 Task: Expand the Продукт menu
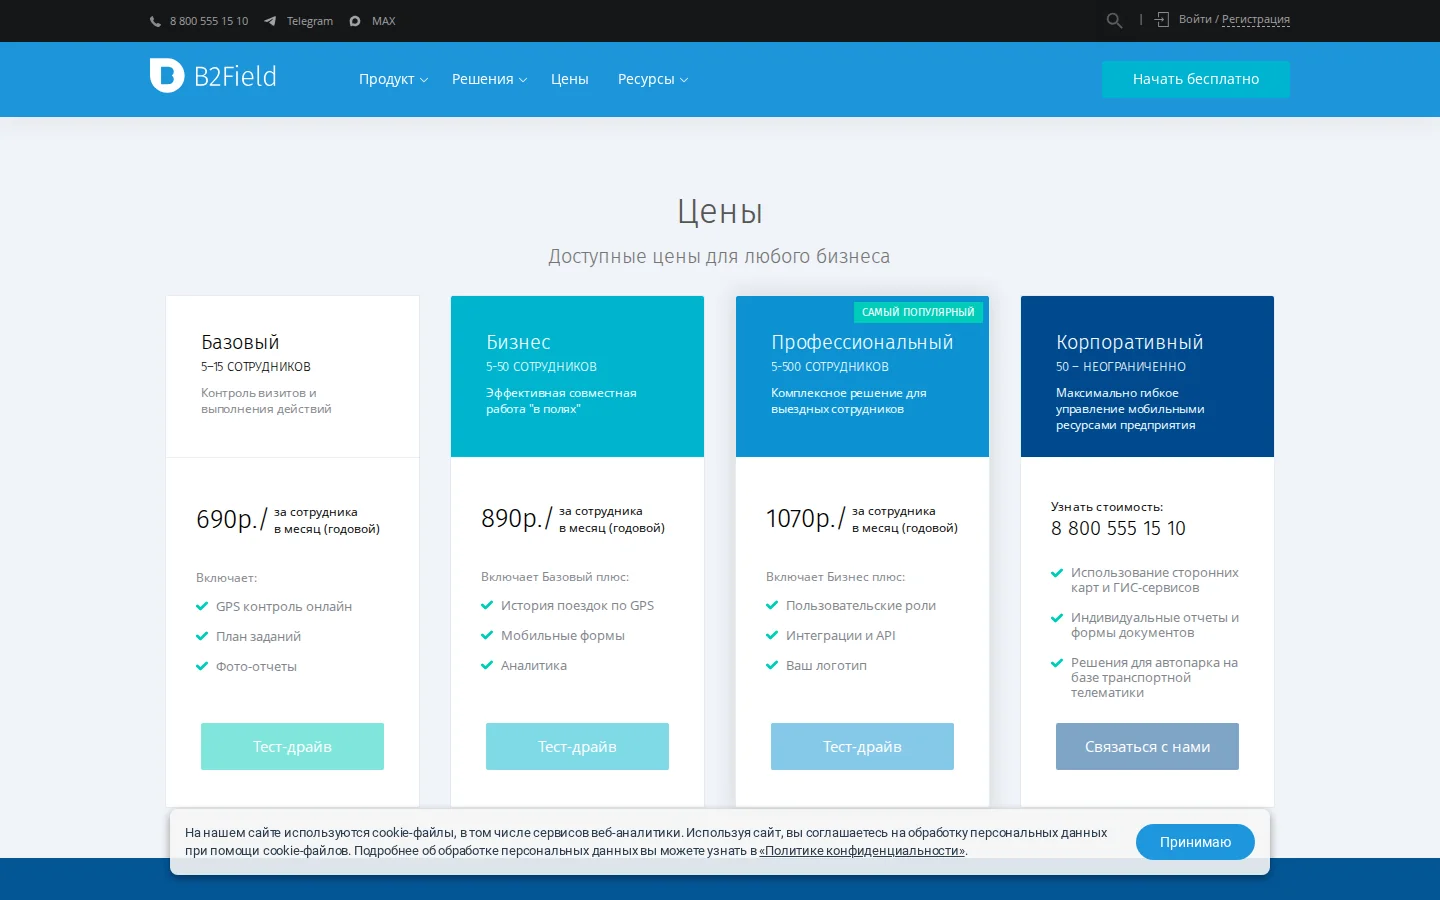click(393, 79)
